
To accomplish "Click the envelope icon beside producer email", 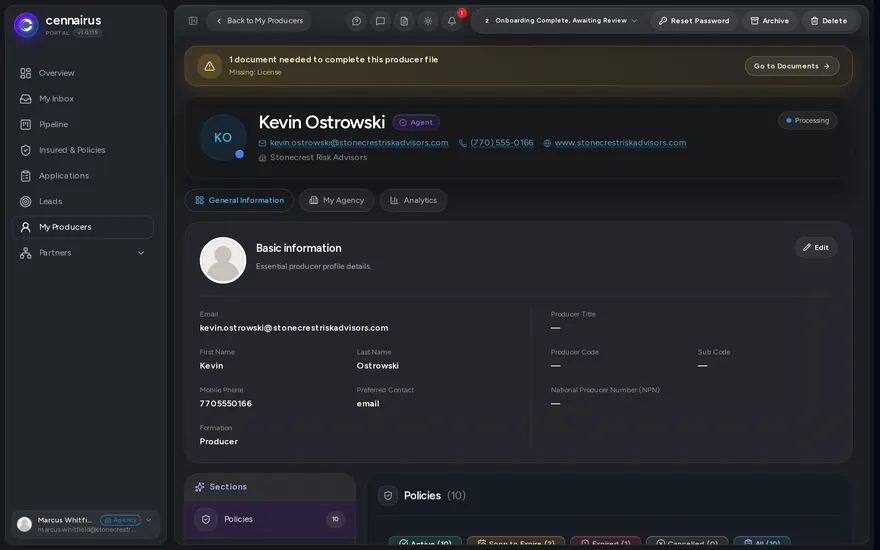I will pyautogui.click(x=262, y=143).
